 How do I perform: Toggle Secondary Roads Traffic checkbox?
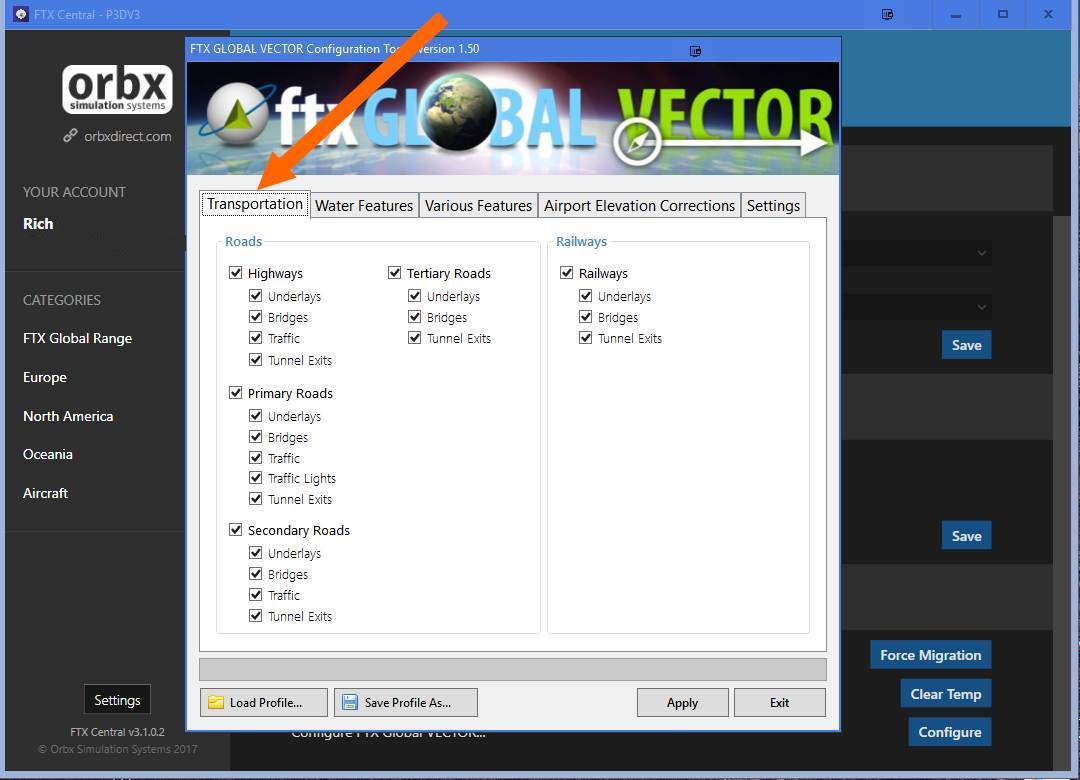pos(256,595)
